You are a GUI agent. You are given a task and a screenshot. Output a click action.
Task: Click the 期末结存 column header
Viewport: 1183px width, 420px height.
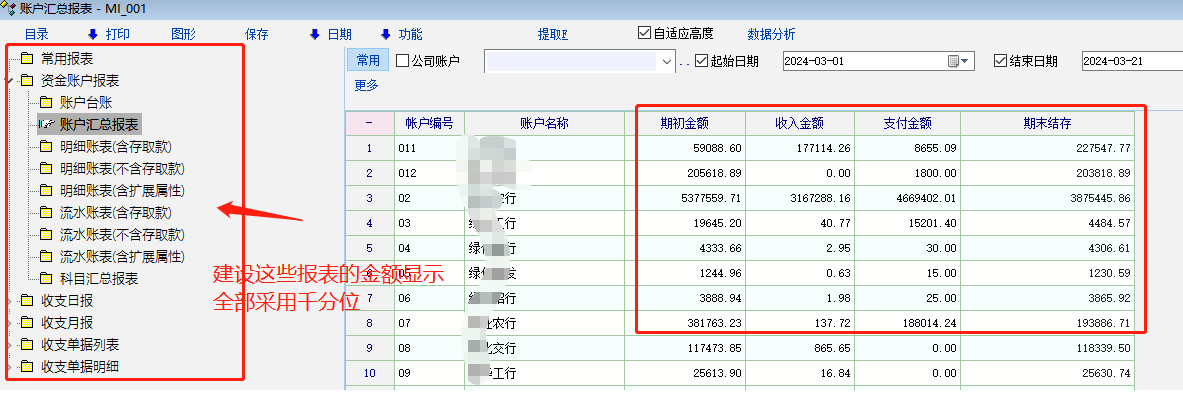pyautogui.click(x=1046, y=123)
